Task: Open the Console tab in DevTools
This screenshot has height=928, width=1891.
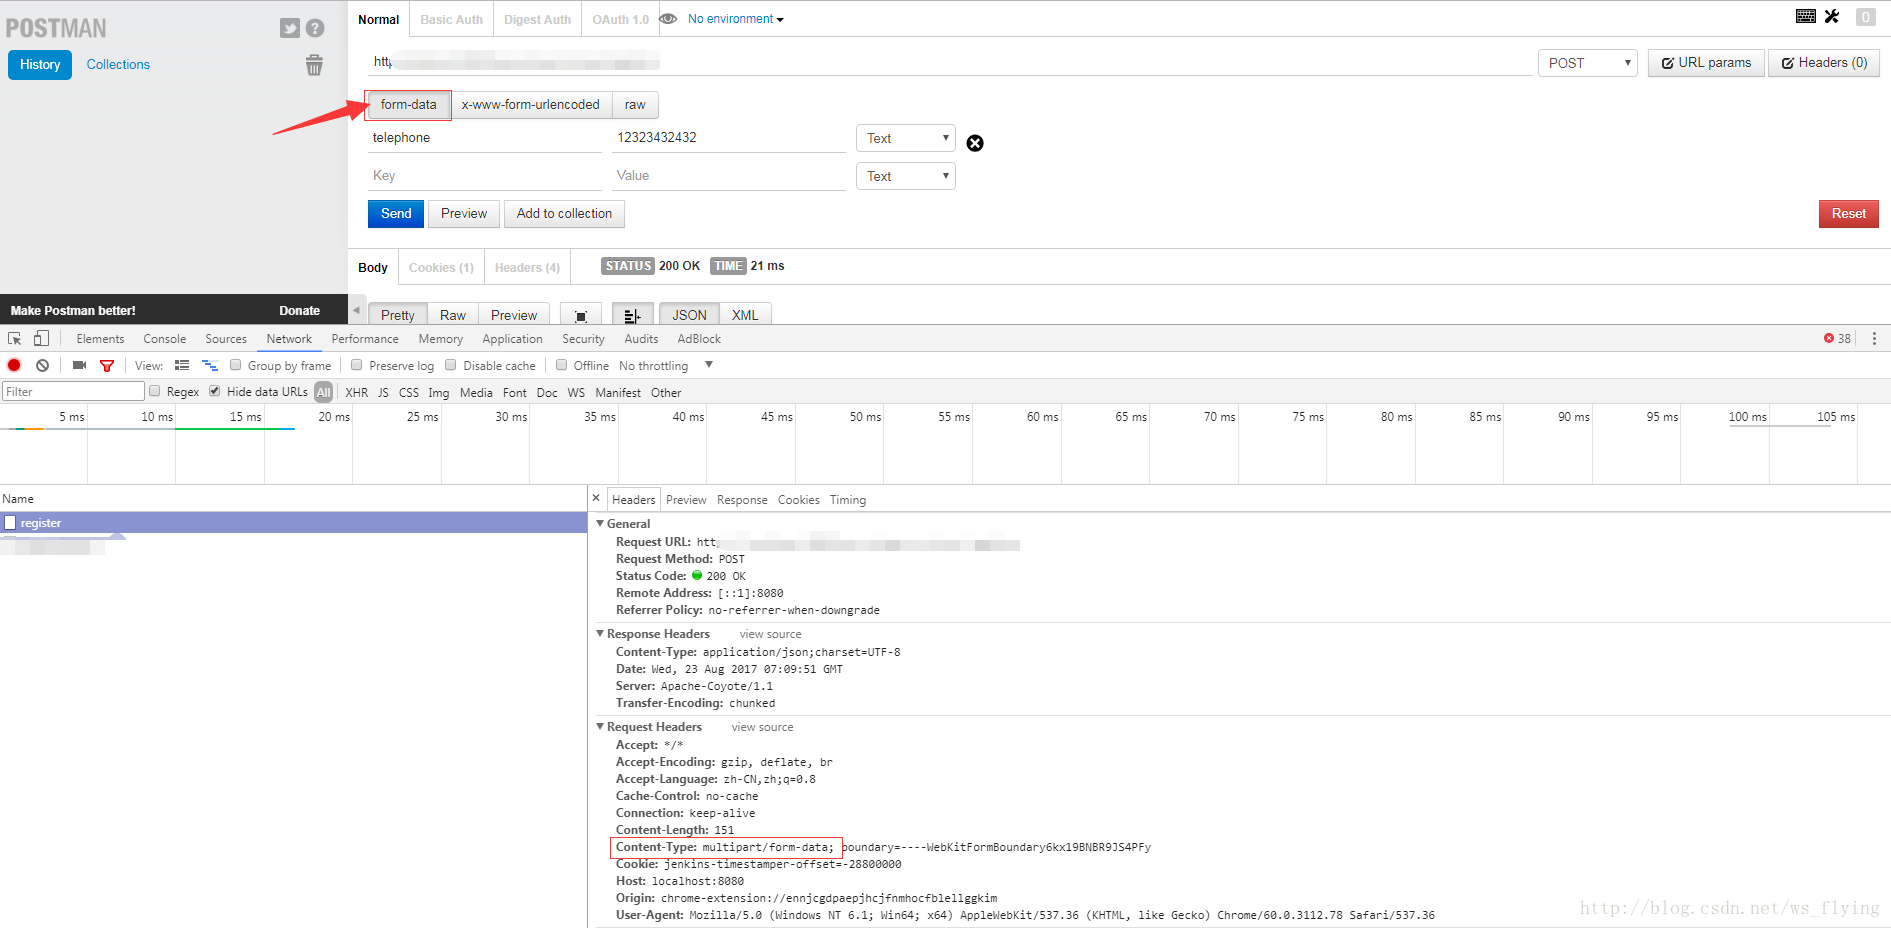Action: pyautogui.click(x=165, y=339)
